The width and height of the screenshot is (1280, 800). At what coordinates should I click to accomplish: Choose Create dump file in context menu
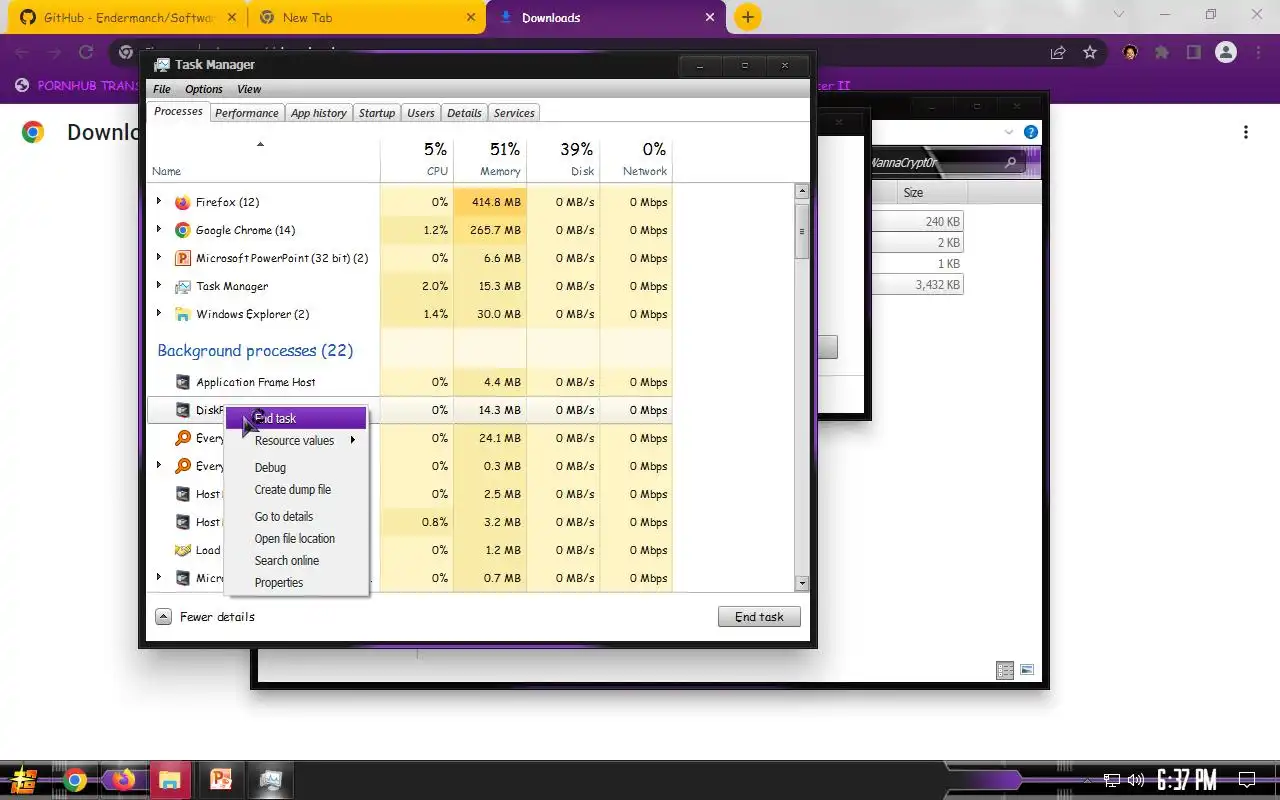click(x=296, y=490)
